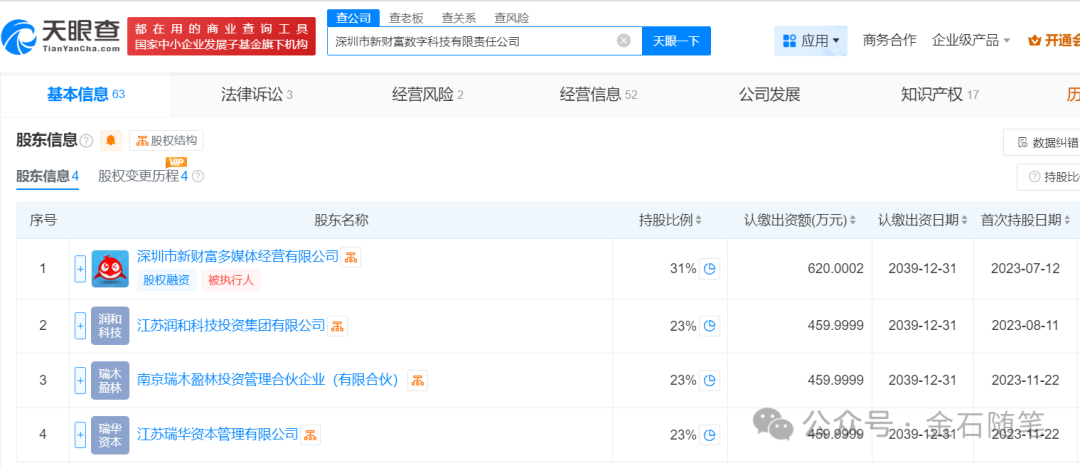The image size is (1080, 468).
Task: Click the 商务合作 link
Action: click(889, 40)
